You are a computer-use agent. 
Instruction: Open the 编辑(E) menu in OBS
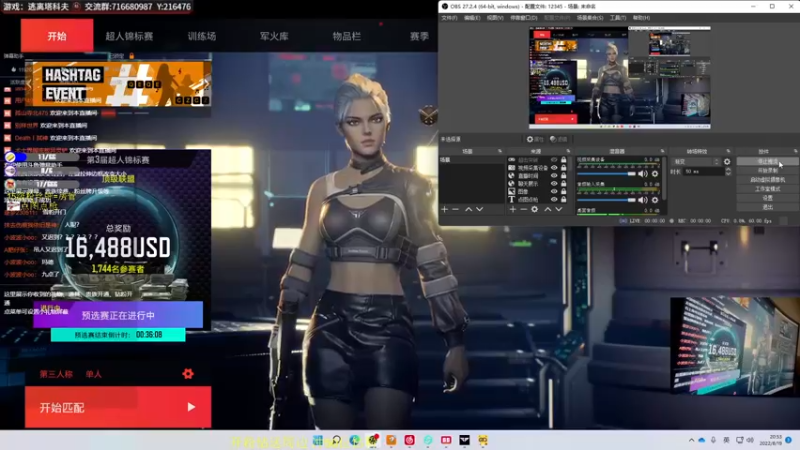(472, 18)
